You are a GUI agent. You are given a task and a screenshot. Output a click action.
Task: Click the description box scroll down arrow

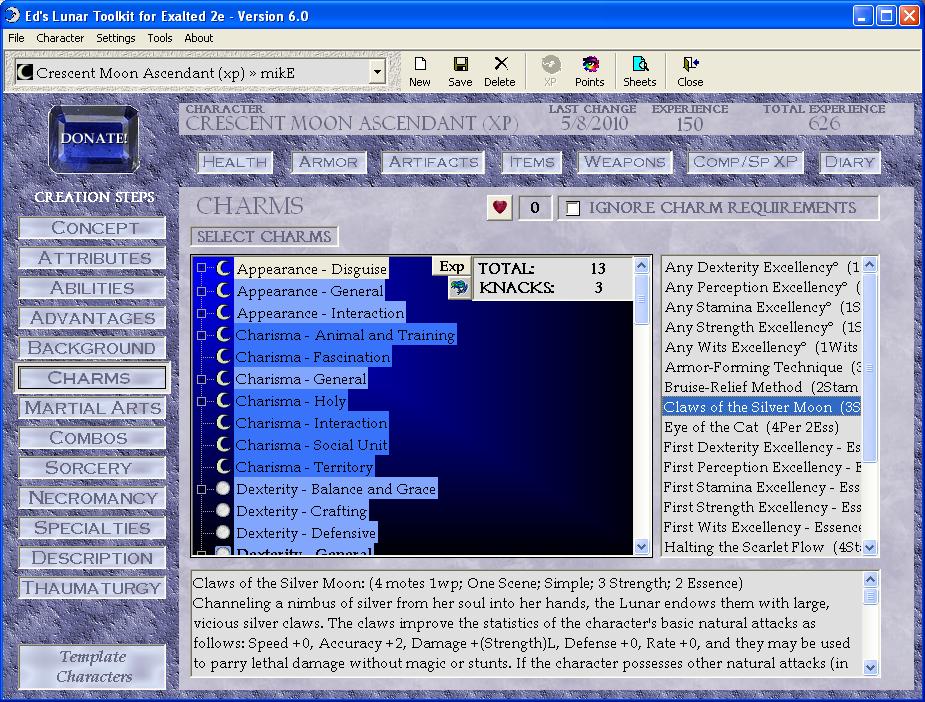[x=870, y=667]
